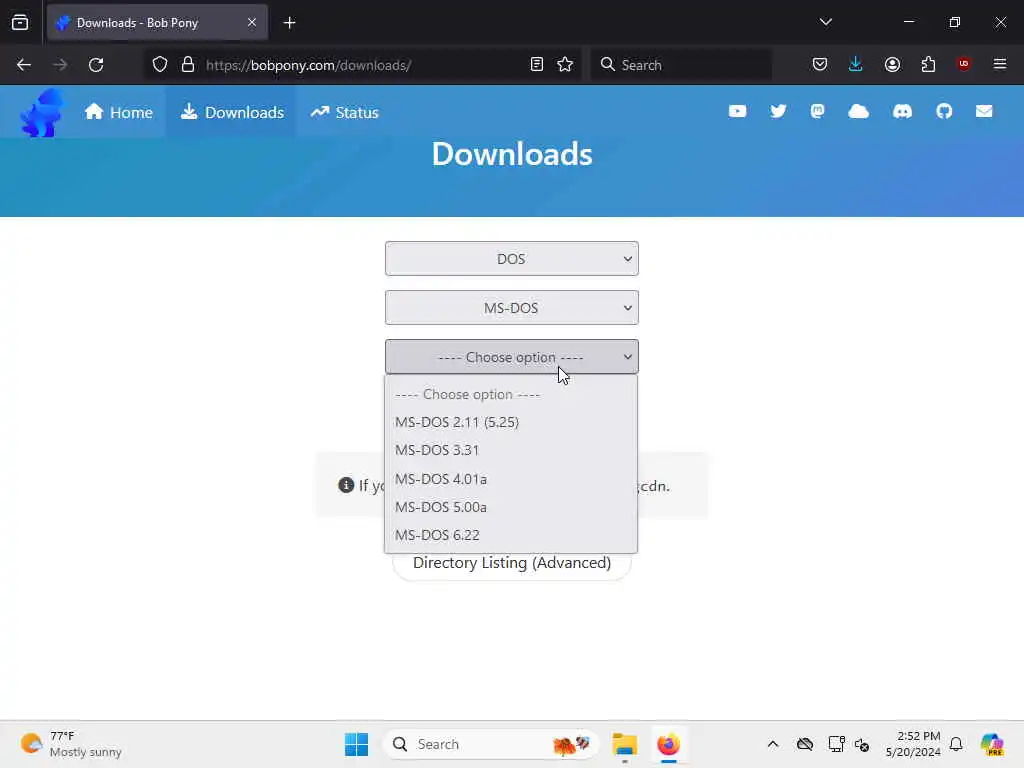Click the bobpony.com address bar URL
Image resolution: width=1024 pixels, height=768 pixels.
pos(308,65)
